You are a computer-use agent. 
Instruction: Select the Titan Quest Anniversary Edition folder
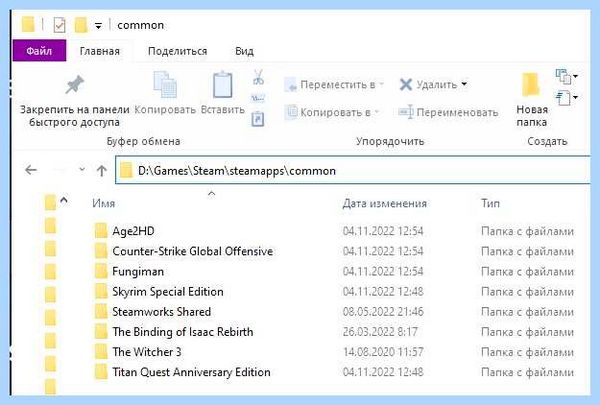click(x=191, y=372)
